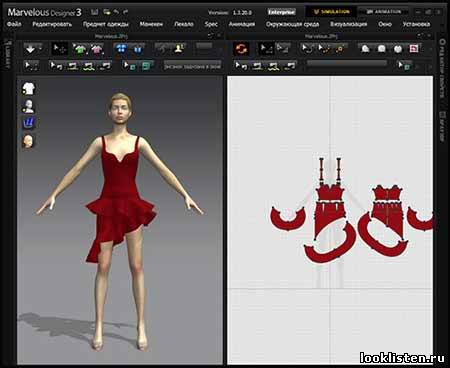Click the yellow avatar figure toolbar icon
Image resolution: width=450 pixels, height=368 pixels.
[x=179, y=49]
